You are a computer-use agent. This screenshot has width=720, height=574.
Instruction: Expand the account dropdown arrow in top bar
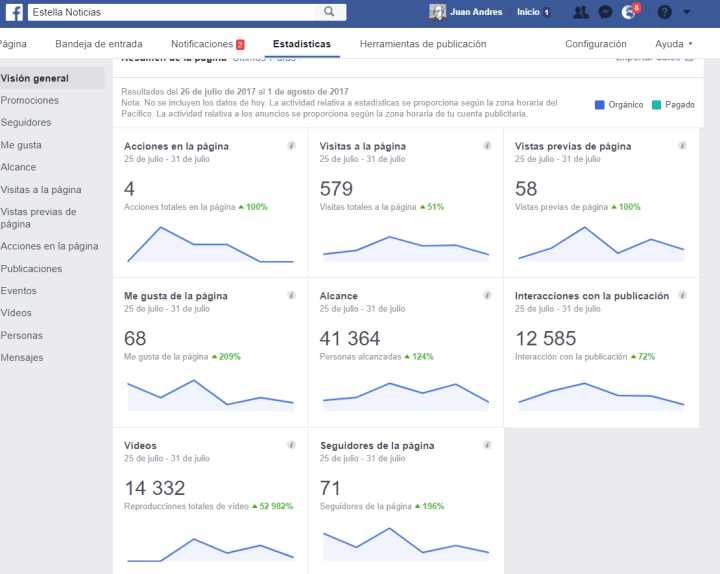click(x=687, y=12)
